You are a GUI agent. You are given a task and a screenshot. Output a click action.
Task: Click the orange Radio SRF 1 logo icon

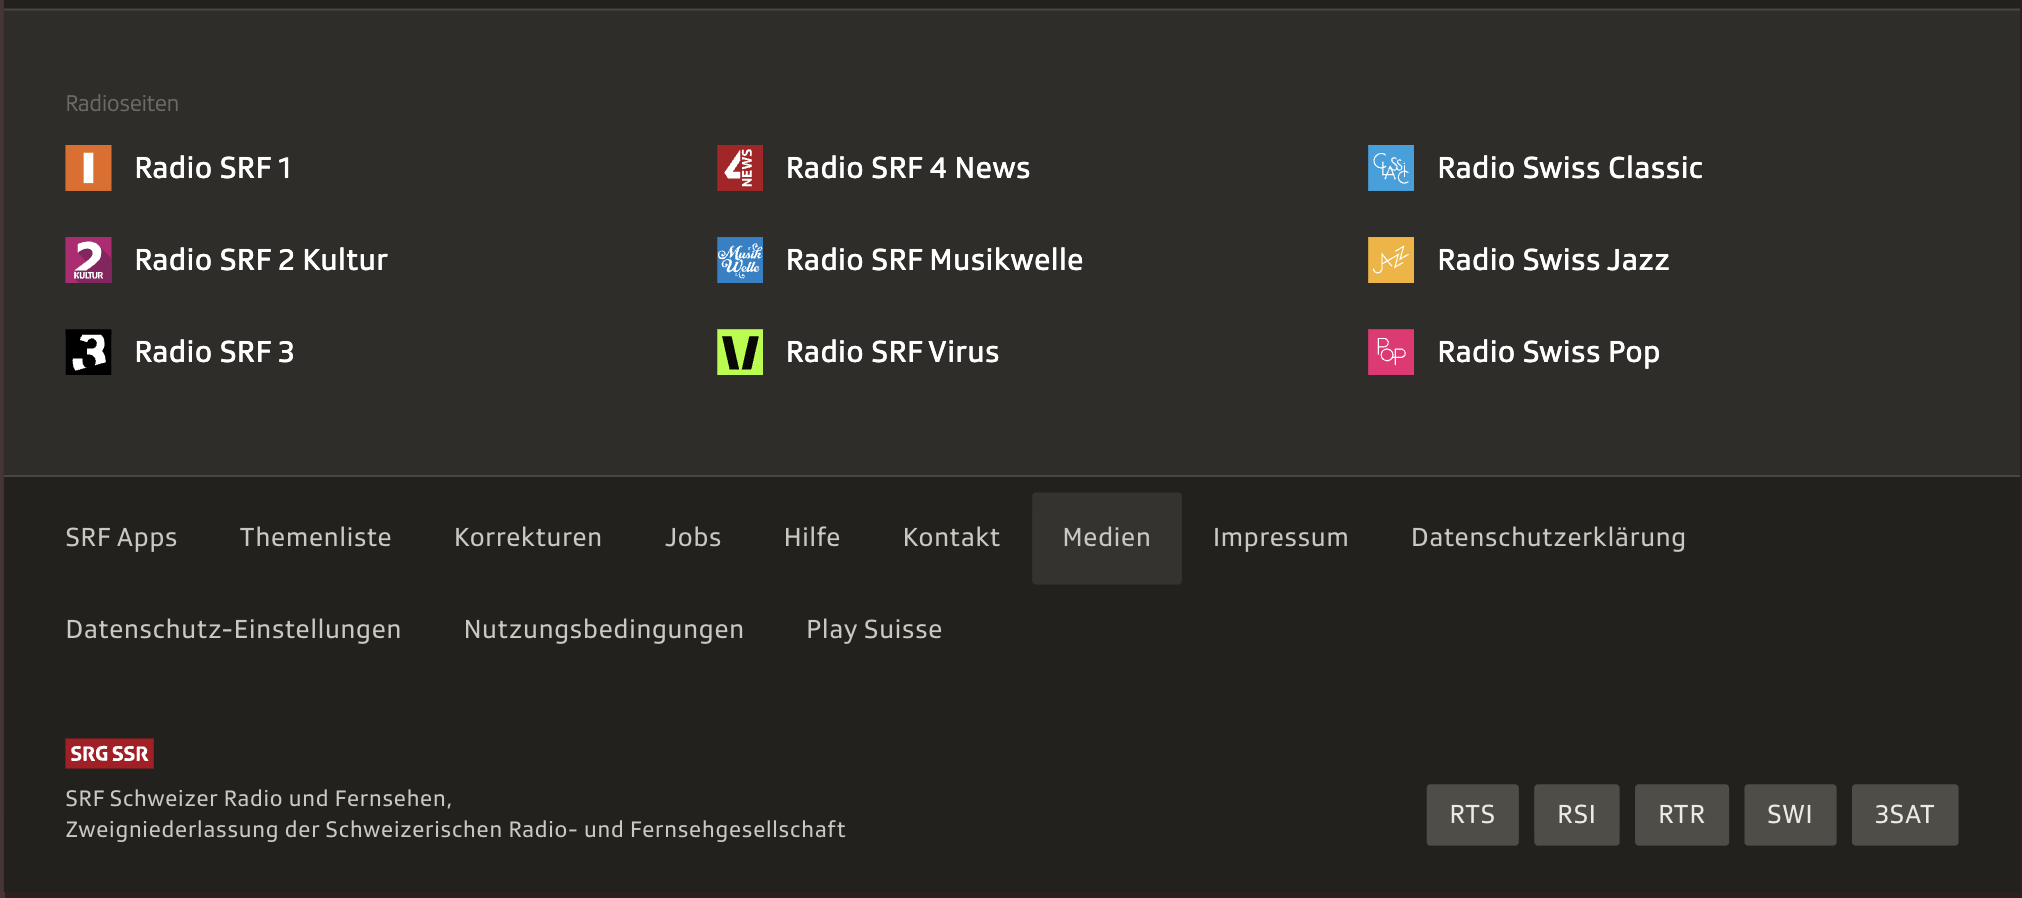88,168
